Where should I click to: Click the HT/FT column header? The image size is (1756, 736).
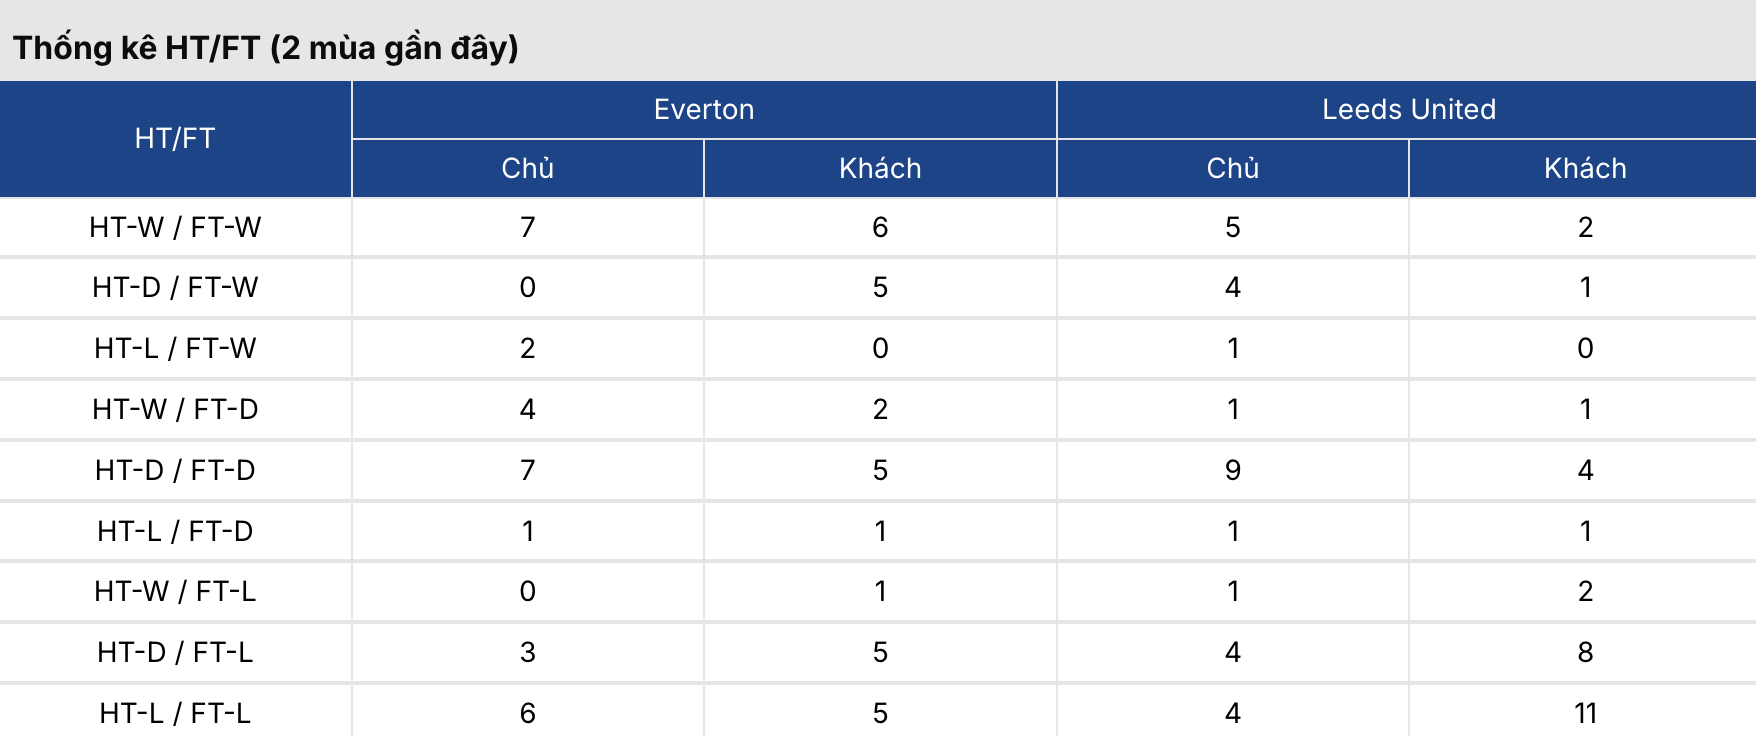[175, 138]
